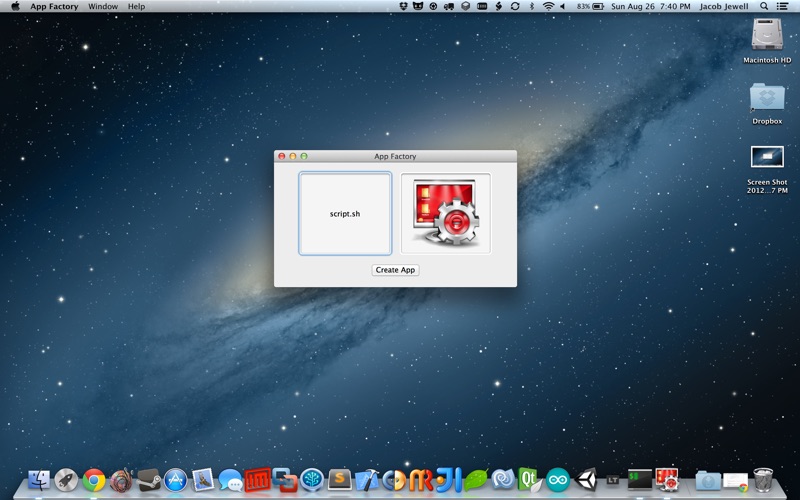Open Messages from the Dock
The height and width of the screenshot is (500, 800).
tap(231, 480)
